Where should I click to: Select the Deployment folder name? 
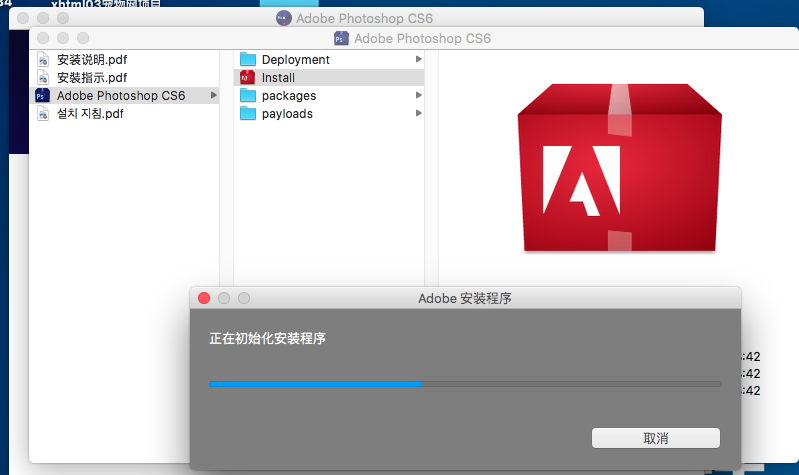[x=296, y=60]
